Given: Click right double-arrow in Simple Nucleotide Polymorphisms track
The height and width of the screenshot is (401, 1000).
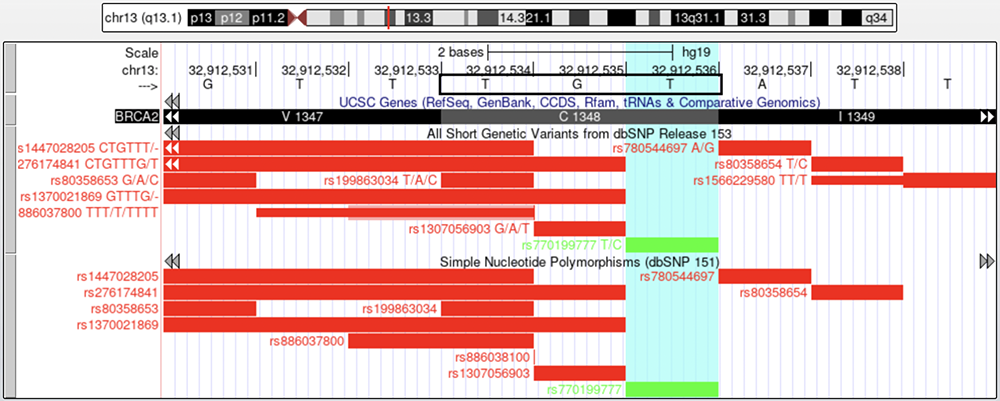Looking at the screenshot, I should click(x=987, y=261).
